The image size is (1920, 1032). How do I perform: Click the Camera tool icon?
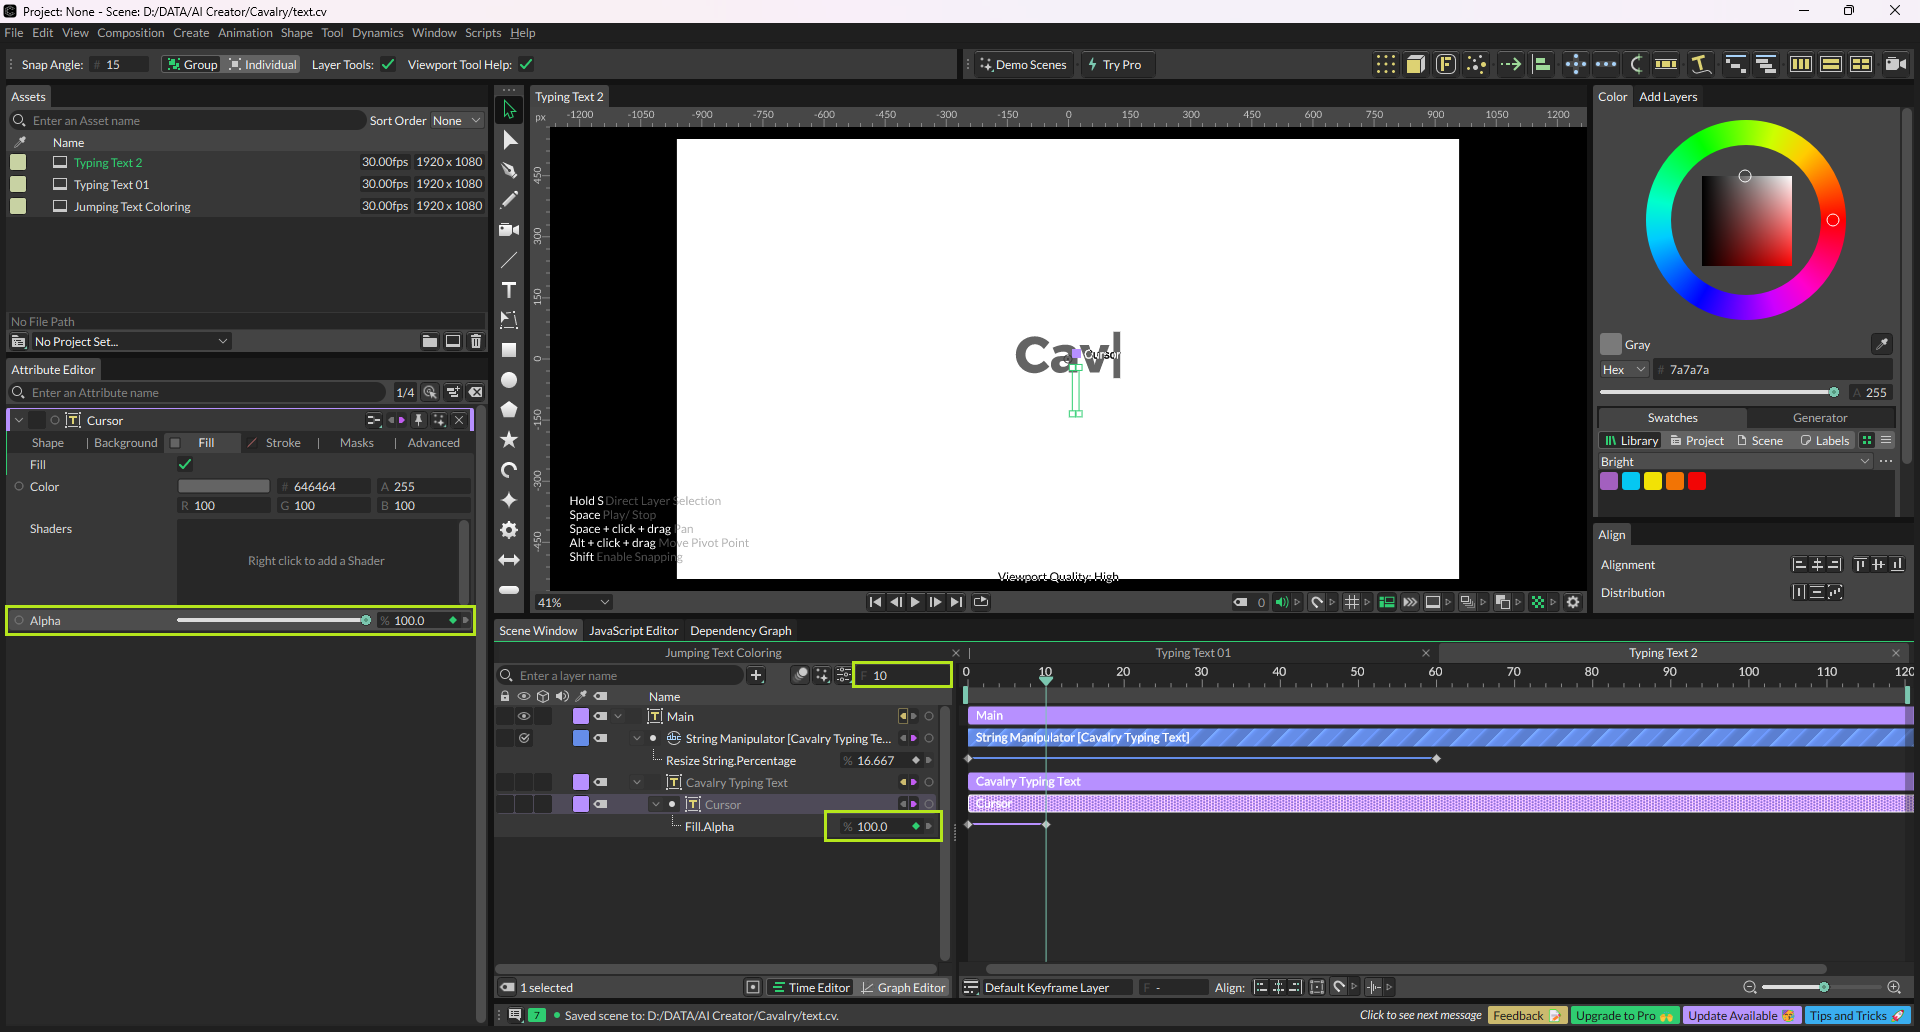coord(509,230)
